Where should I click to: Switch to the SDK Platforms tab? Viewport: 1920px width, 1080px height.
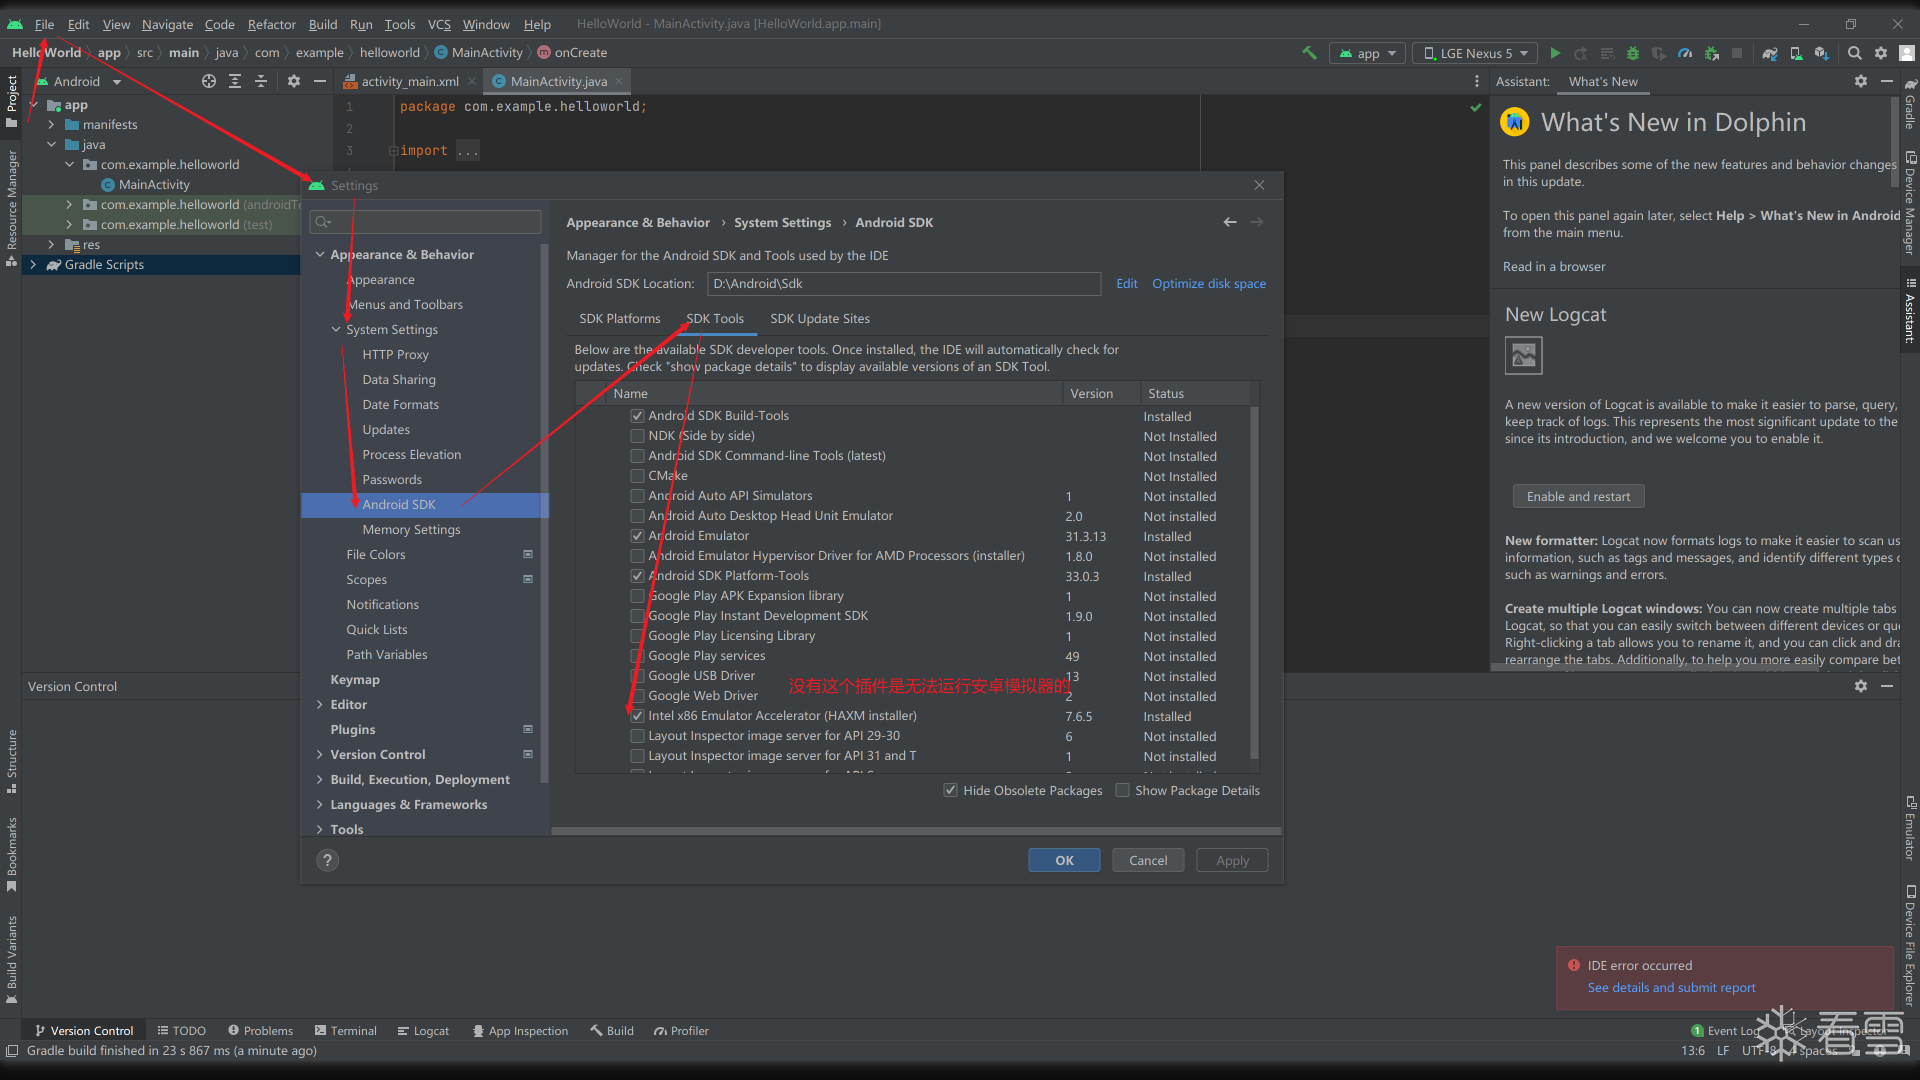(619, 318)
